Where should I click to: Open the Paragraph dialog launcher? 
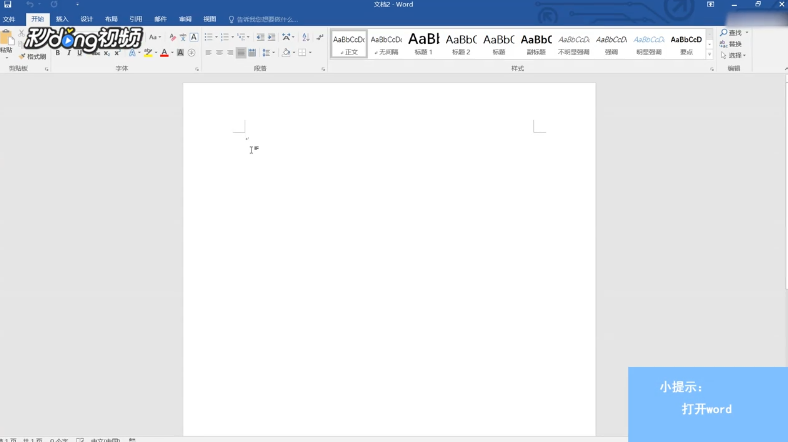tap(323, 69)
